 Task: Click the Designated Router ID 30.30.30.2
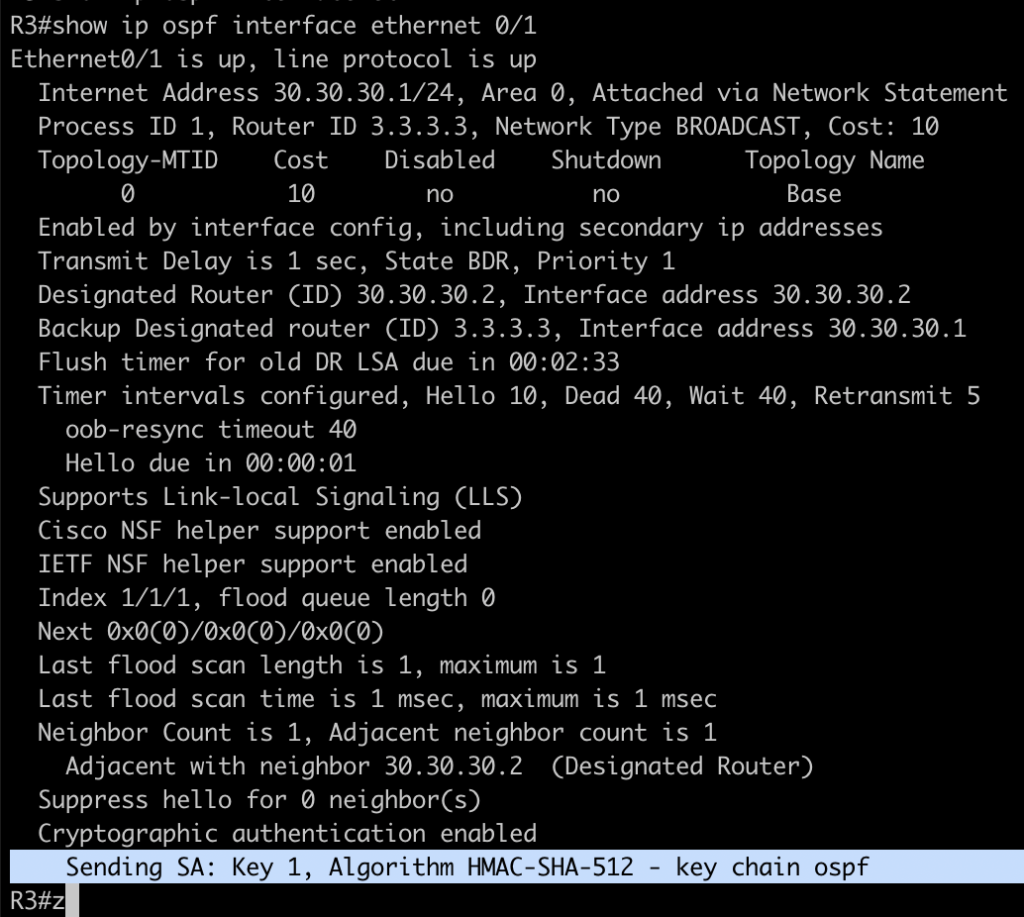tap(440, 295)
